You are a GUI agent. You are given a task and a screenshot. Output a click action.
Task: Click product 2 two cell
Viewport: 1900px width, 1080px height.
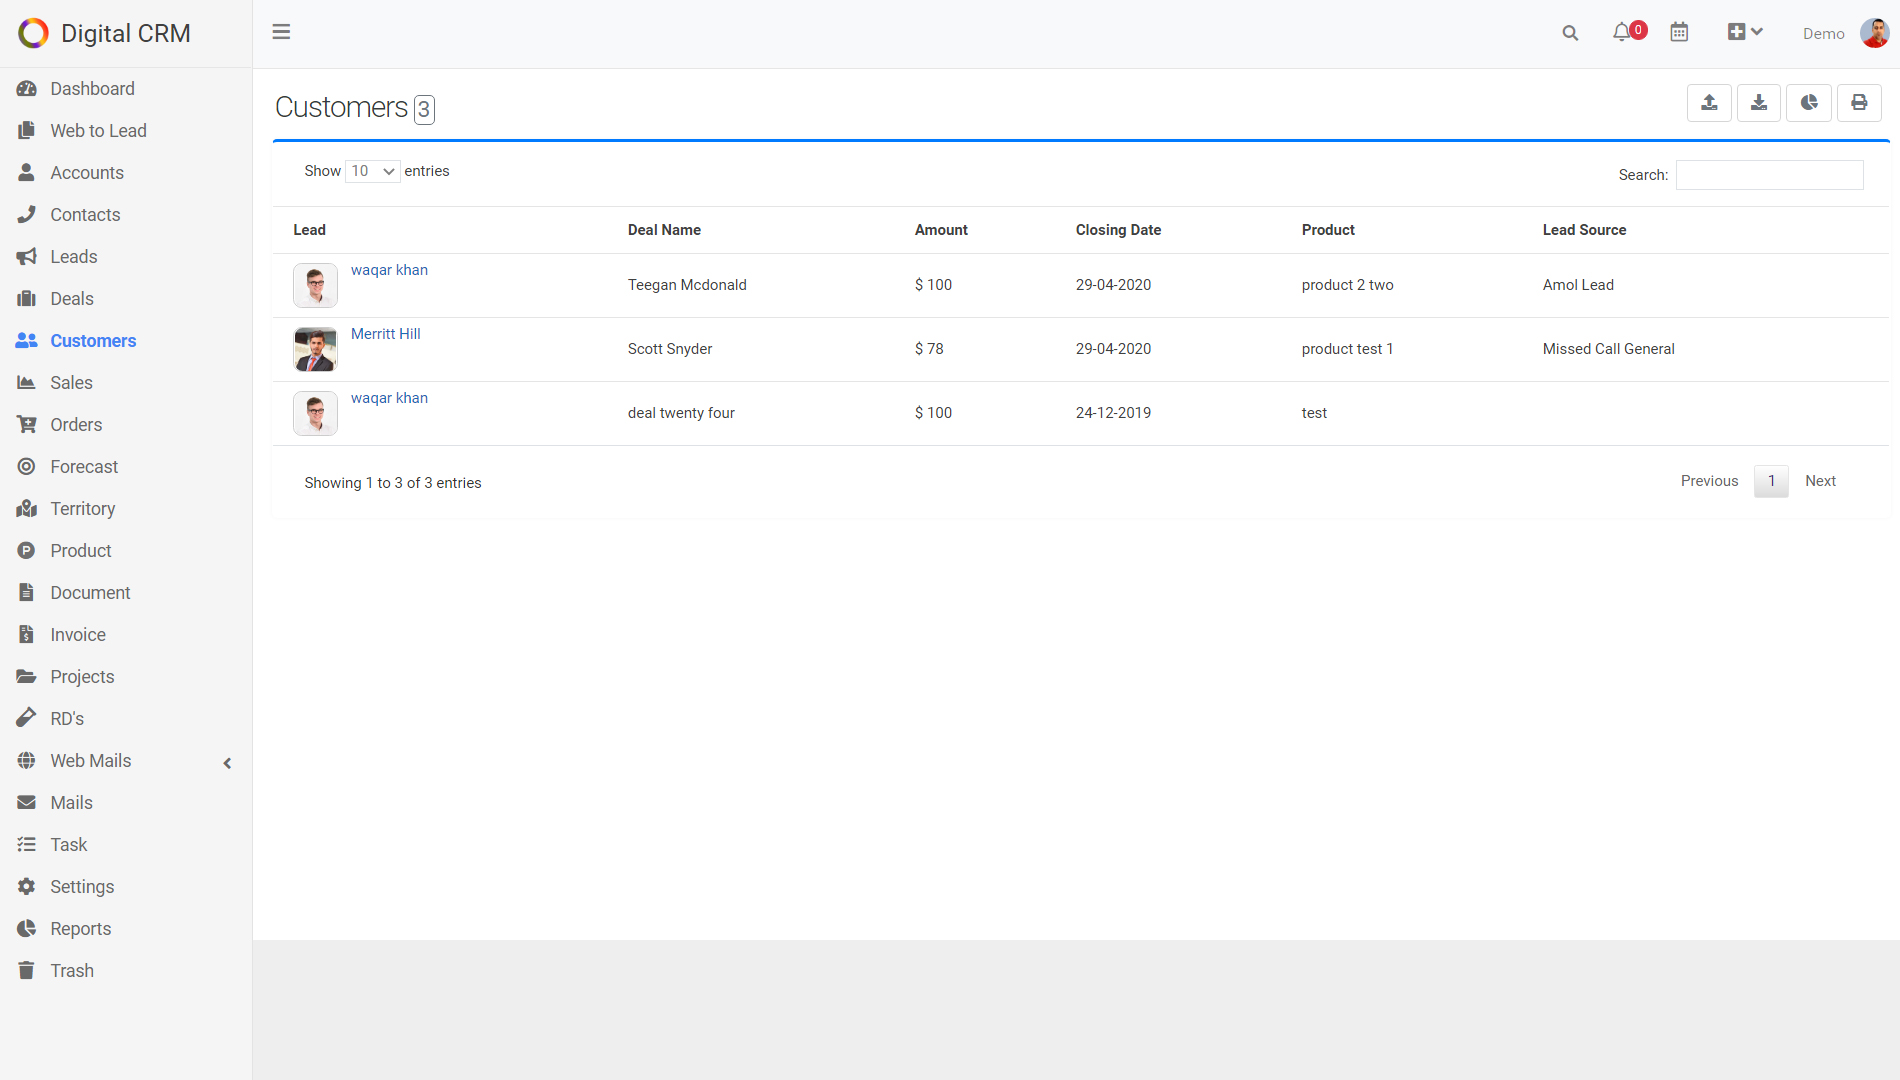tap(1347, 285)
